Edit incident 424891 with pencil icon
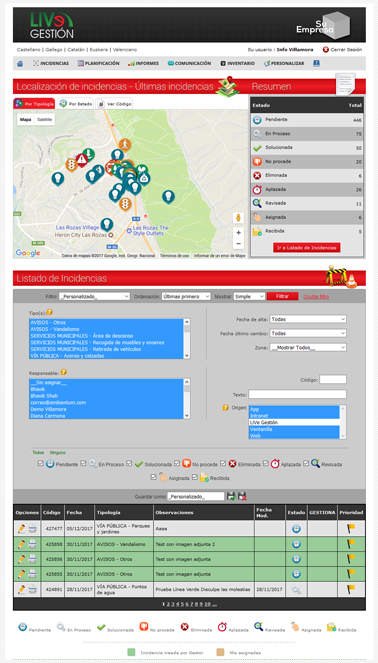The image size is (378, 663). [21, 589]
